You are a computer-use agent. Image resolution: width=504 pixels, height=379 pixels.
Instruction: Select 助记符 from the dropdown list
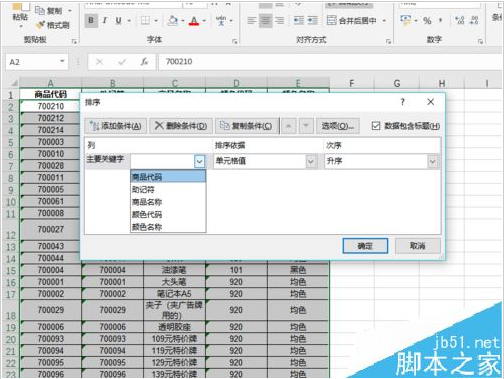[x=168, y=190]
